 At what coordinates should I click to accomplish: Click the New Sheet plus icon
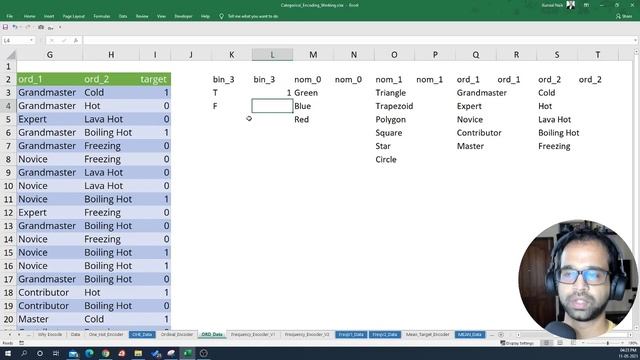(x=501, y=335)
